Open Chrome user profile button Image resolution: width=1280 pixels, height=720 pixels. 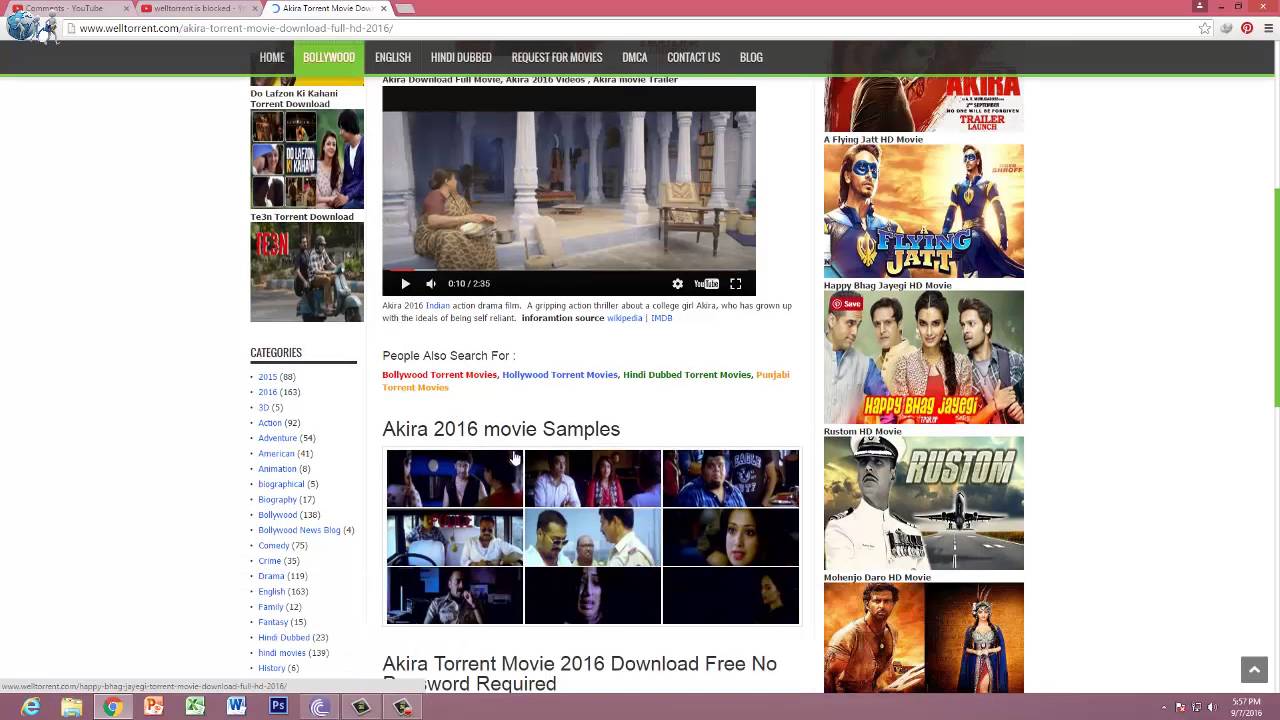point(1200,6)
